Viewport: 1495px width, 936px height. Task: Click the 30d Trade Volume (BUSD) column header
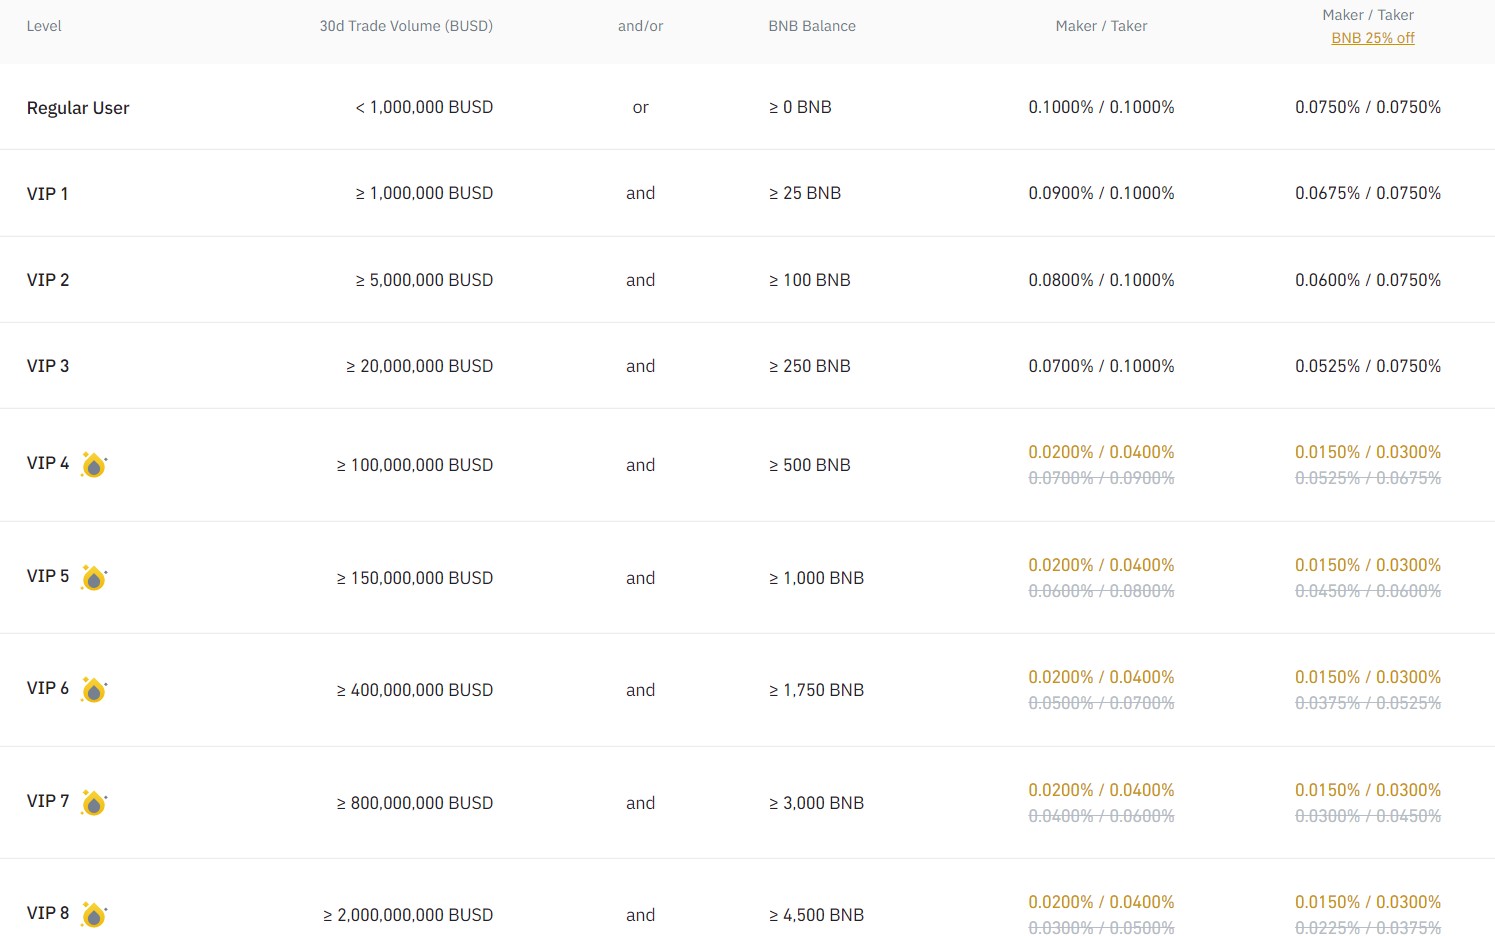coord(406,26)
